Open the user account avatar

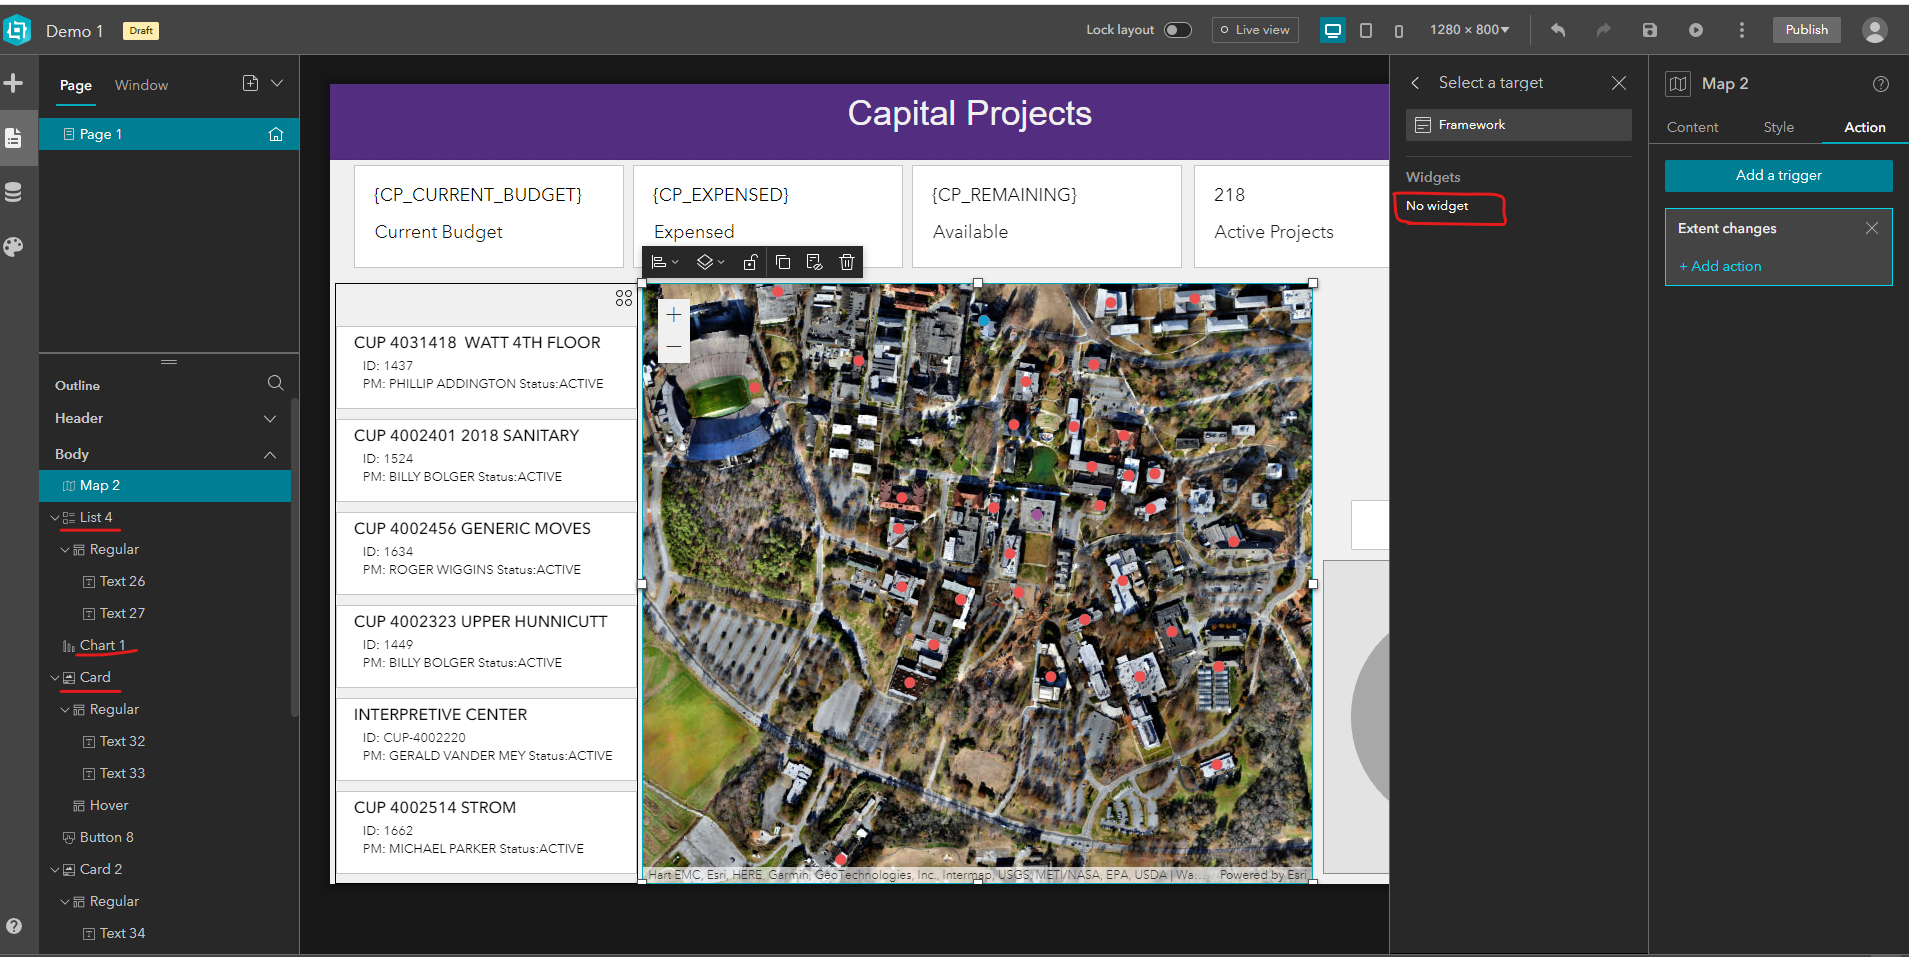[x=1875, y=30]
